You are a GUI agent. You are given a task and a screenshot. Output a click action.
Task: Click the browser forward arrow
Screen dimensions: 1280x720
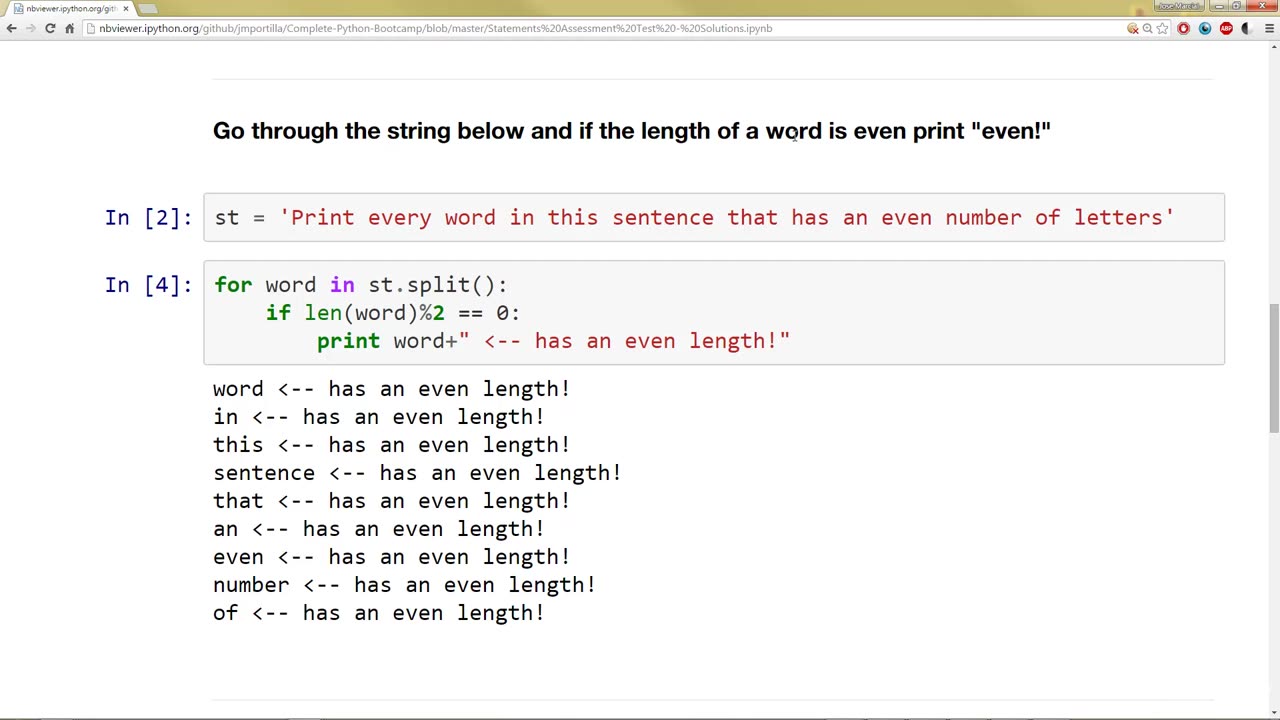[x=30, y=28]
